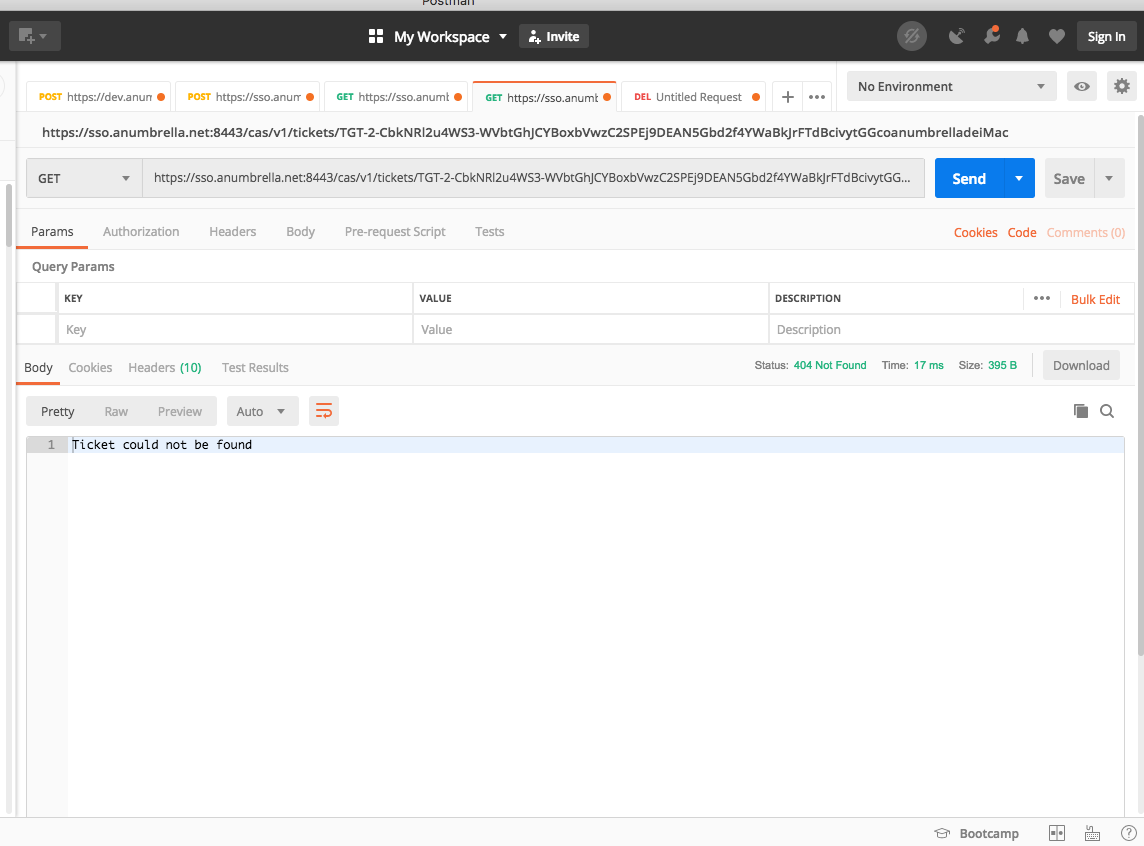Viewport: 1144px width, 846px height.
Task: Open the Auto language dropdown
Action: 262,410
